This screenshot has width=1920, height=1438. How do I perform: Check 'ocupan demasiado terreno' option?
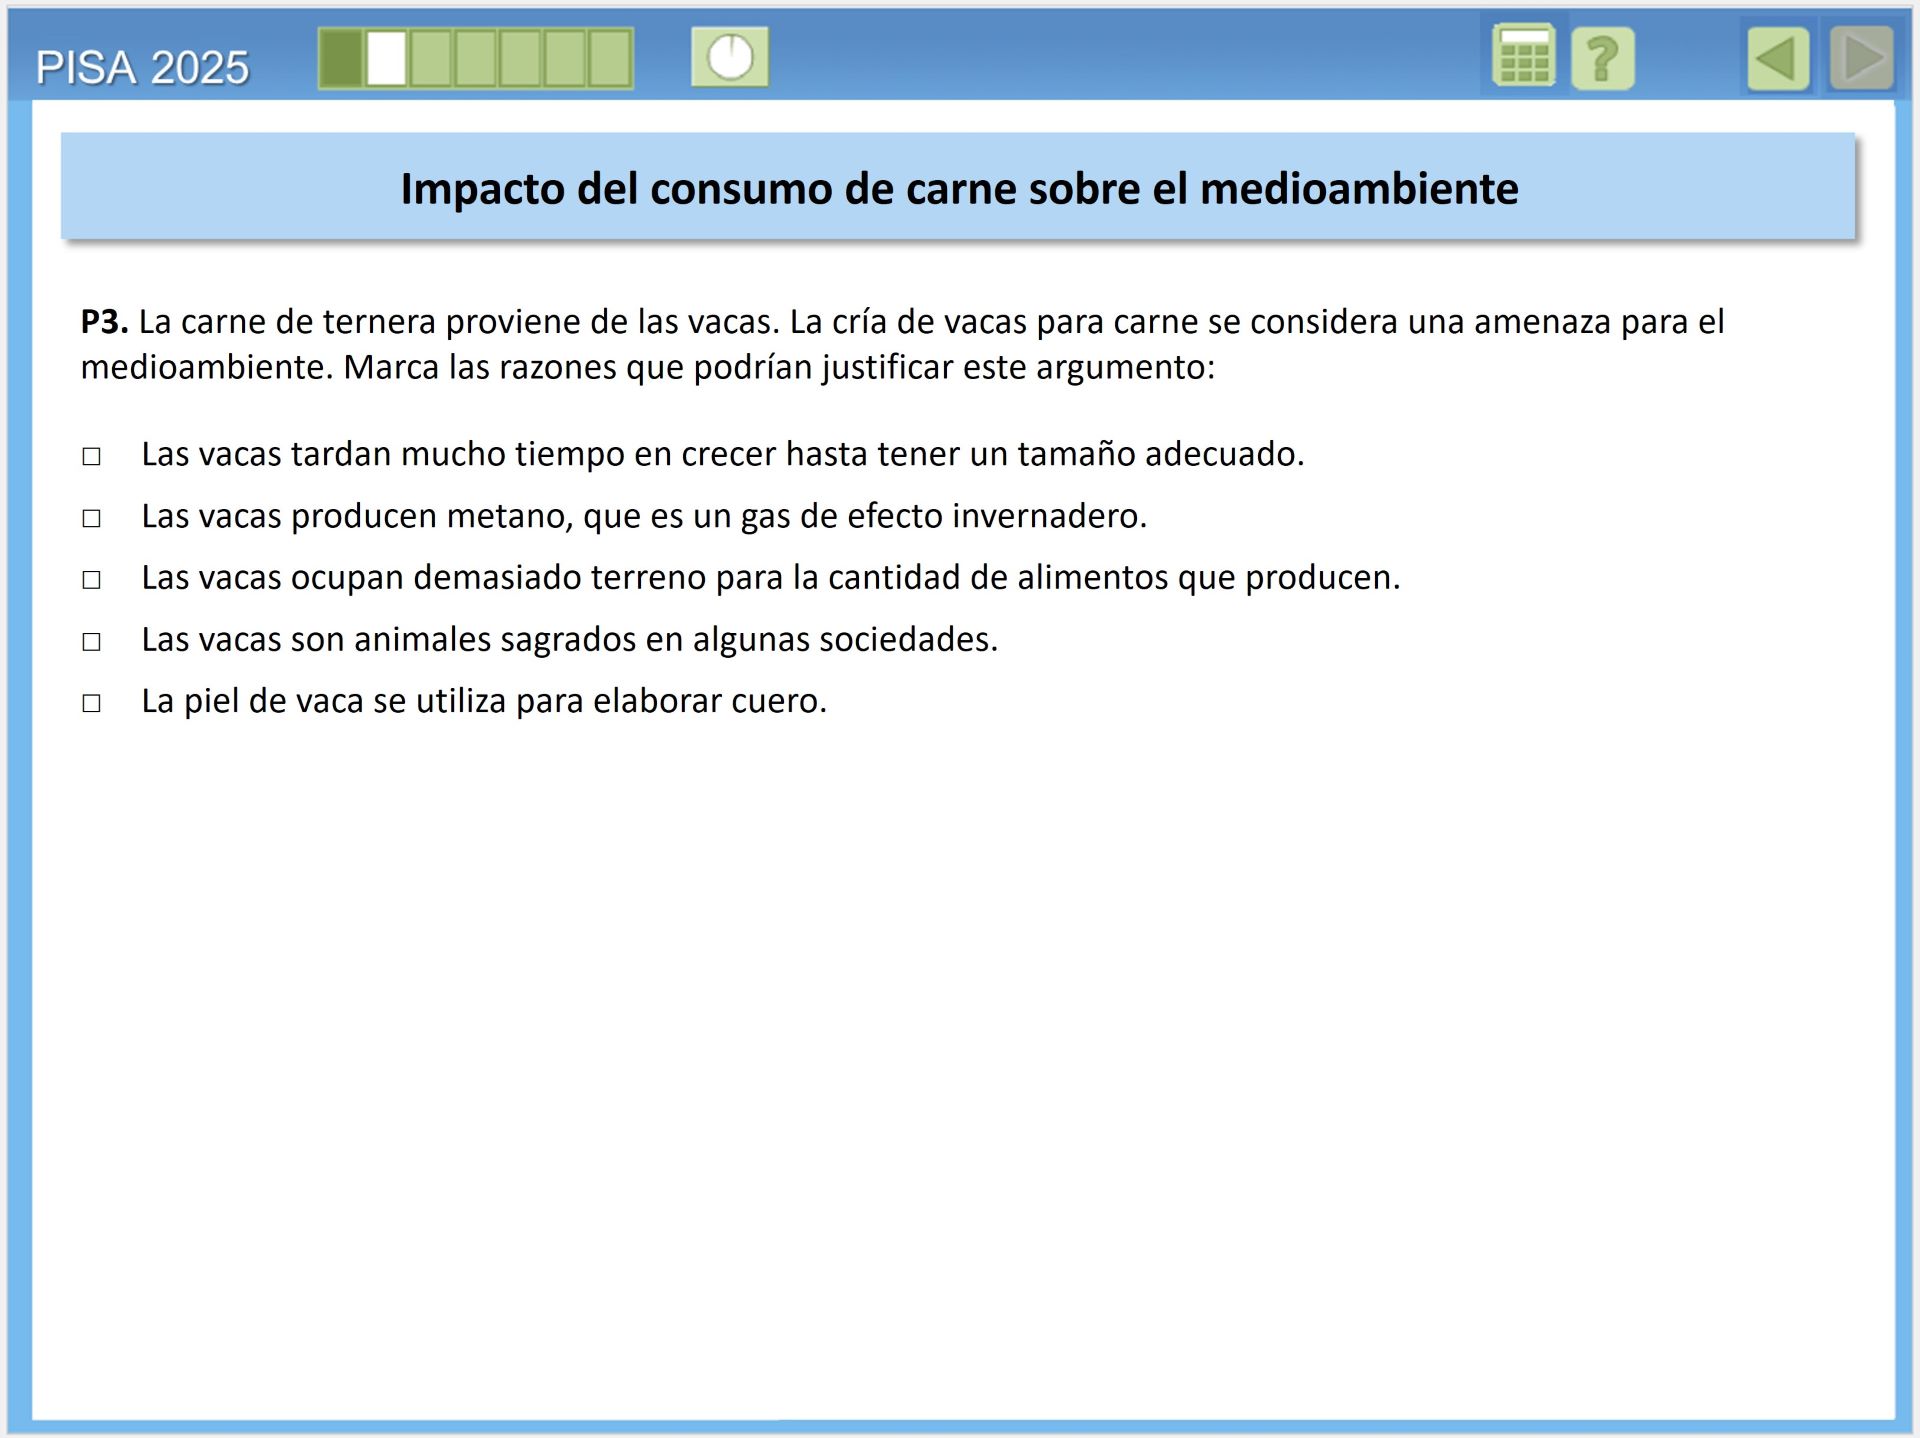pos(91,580)
